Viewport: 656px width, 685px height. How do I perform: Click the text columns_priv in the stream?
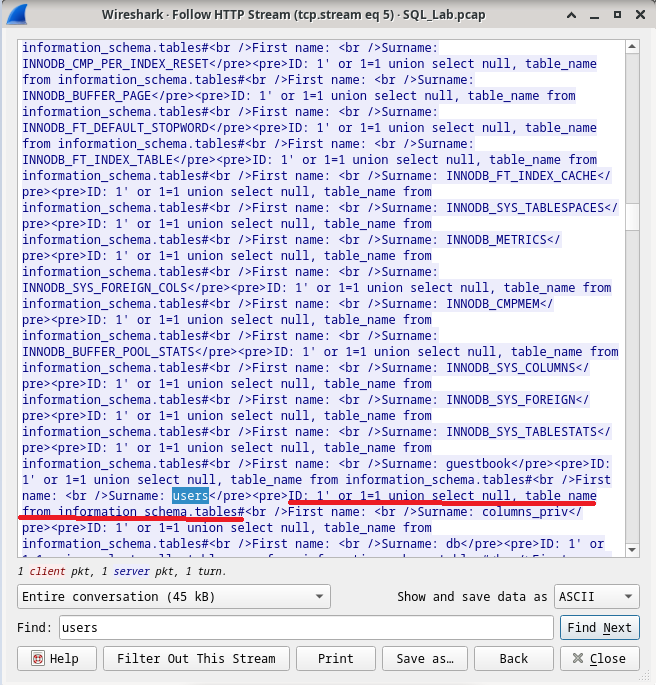pyautogui.click(x=525, y=512)
